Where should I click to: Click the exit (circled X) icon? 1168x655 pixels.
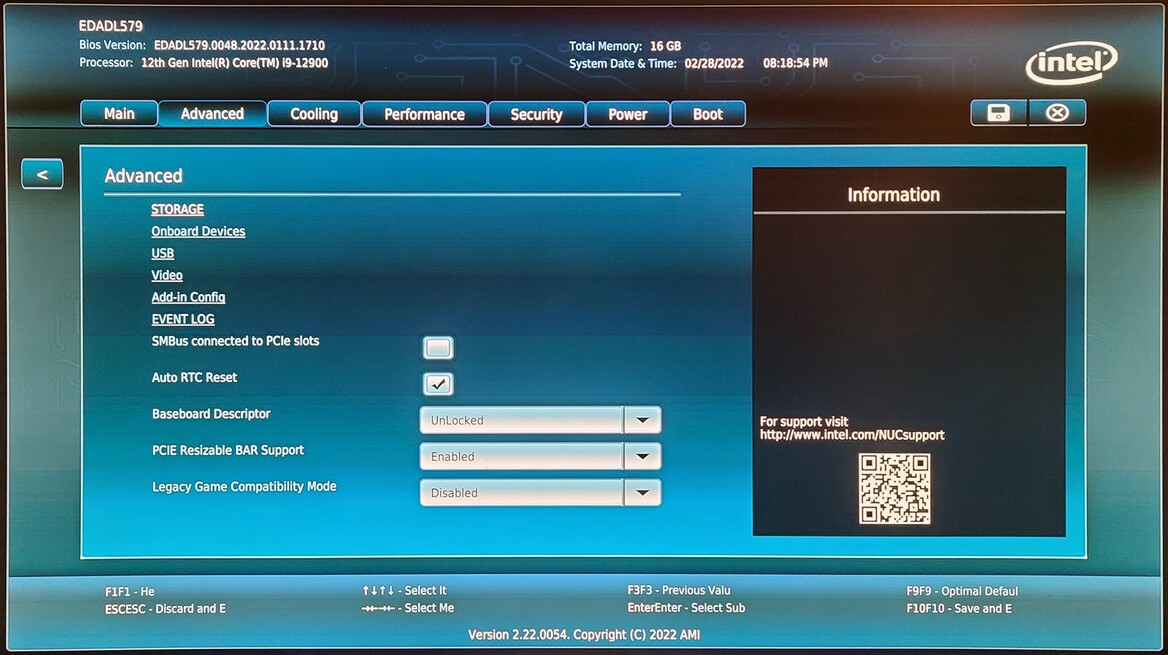point(1057,113)
